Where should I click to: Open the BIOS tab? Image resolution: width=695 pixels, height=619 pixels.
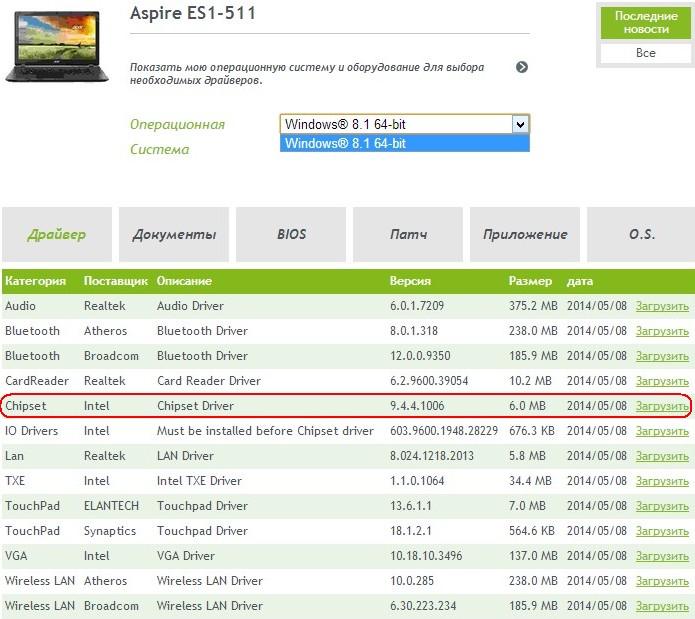(x=291, y=234)
